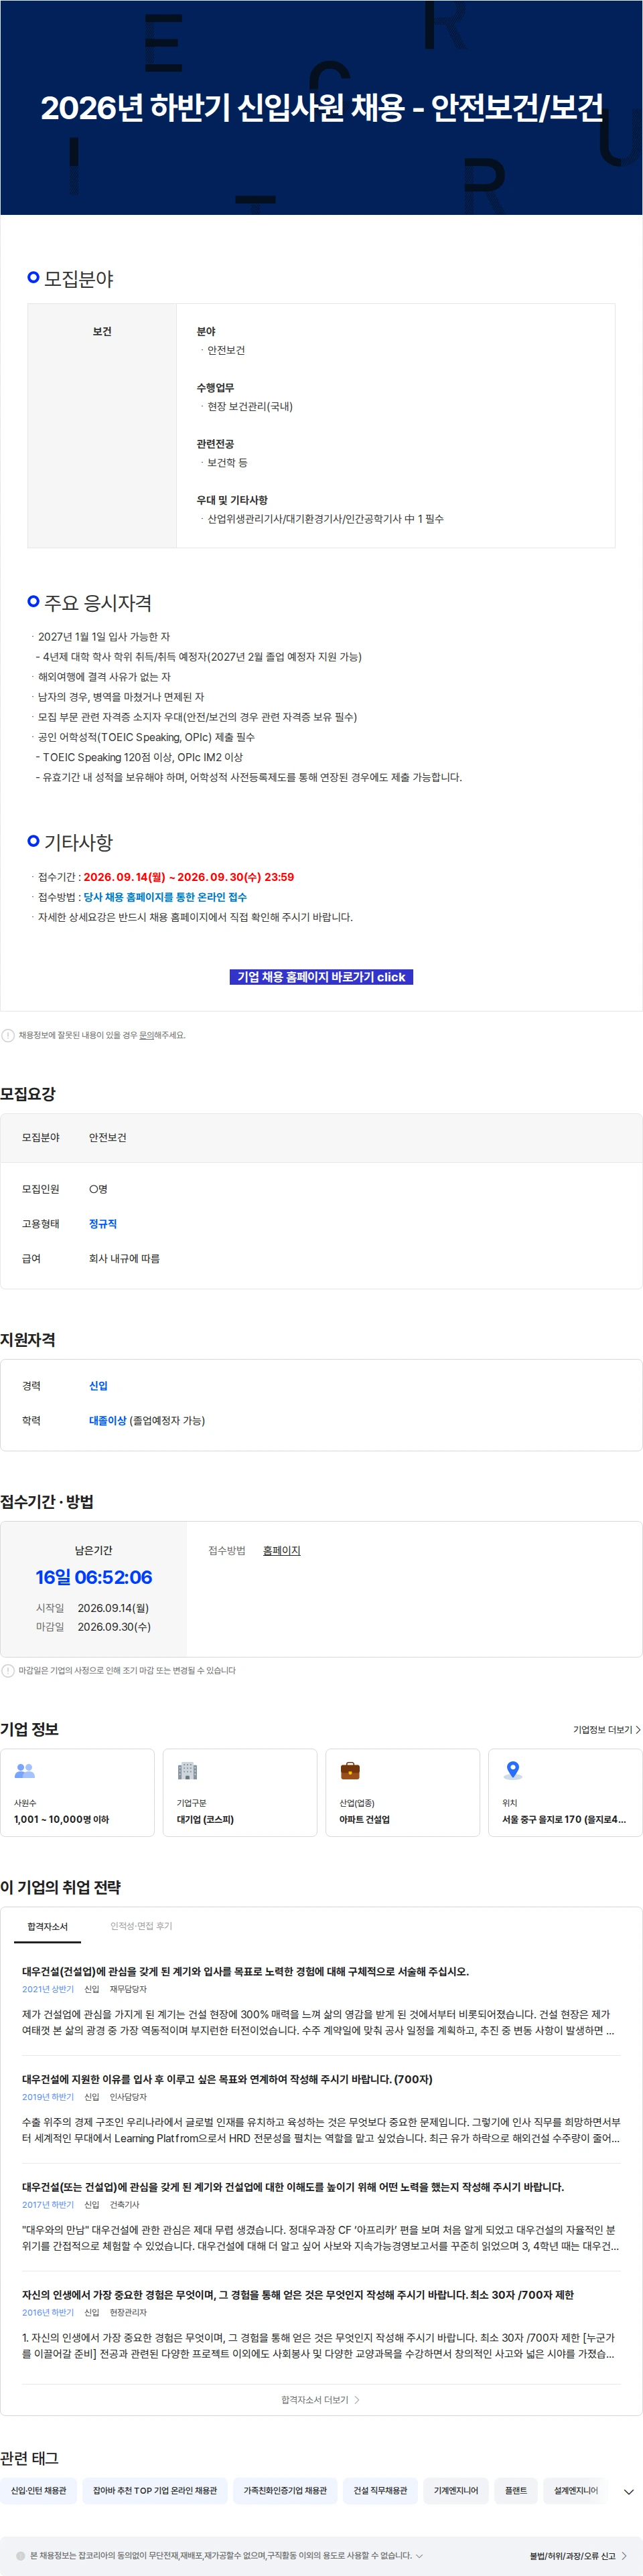Select 신입·인턴 채용관 tag
Image resolution: width=643 pixels, height=2576 pixels.
[x=39, y=2490]
